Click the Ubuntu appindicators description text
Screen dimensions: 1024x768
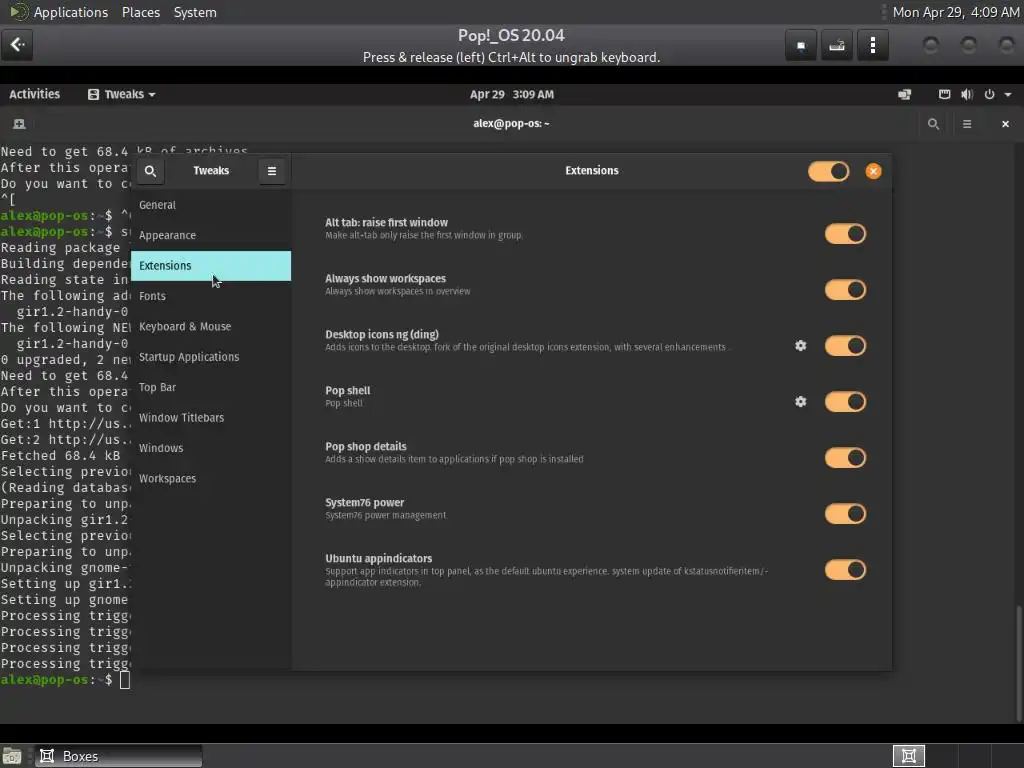[547, 577]
